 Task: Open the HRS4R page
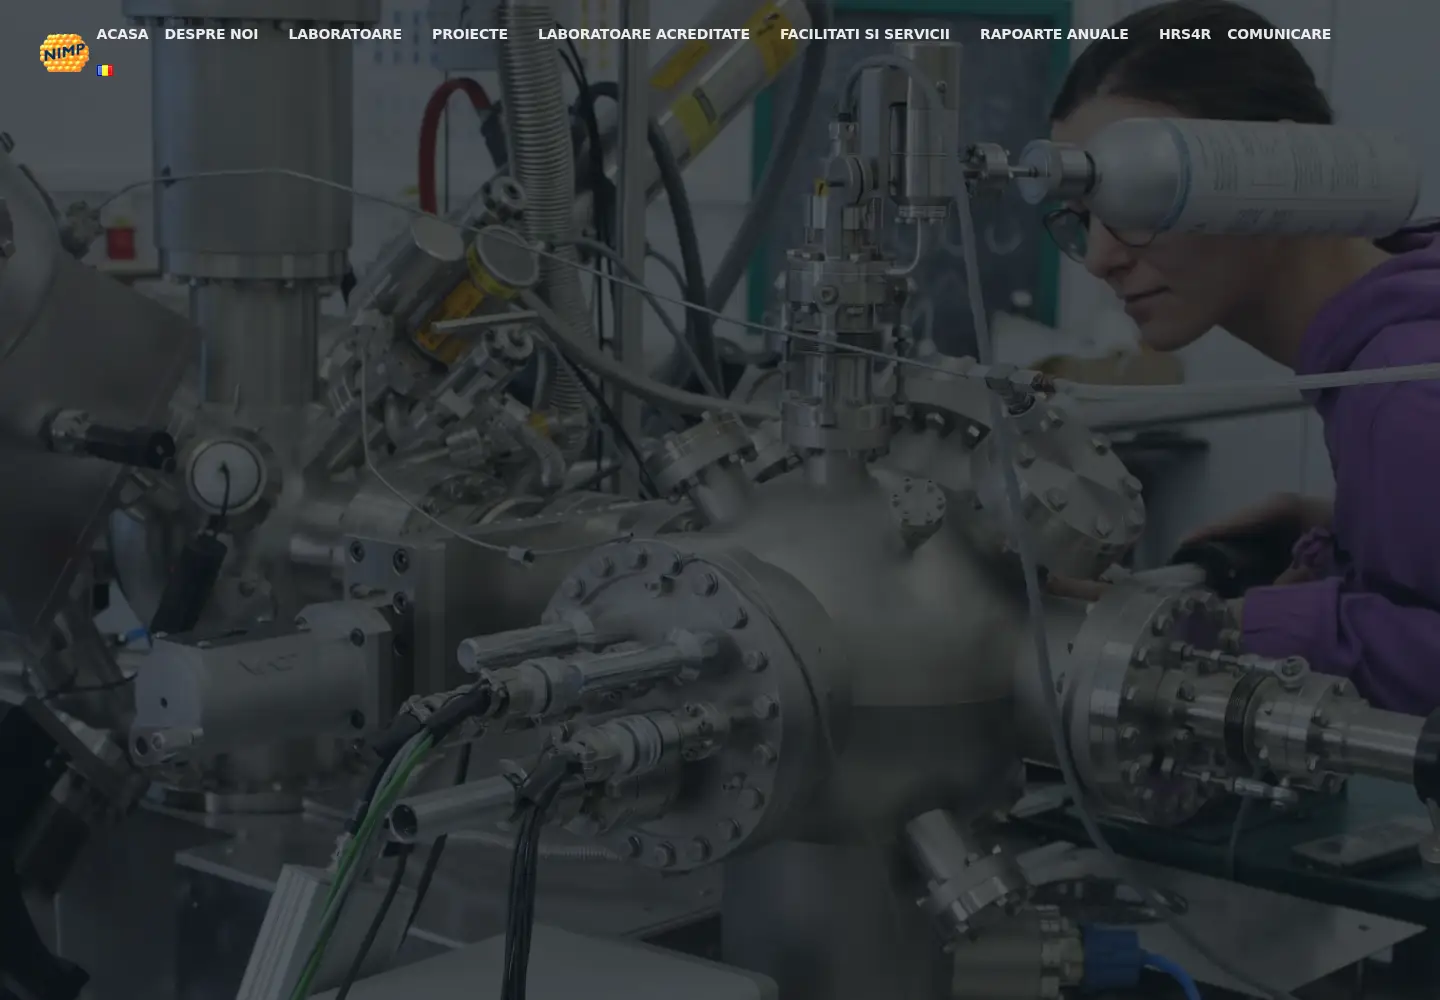coord(1185,34)
